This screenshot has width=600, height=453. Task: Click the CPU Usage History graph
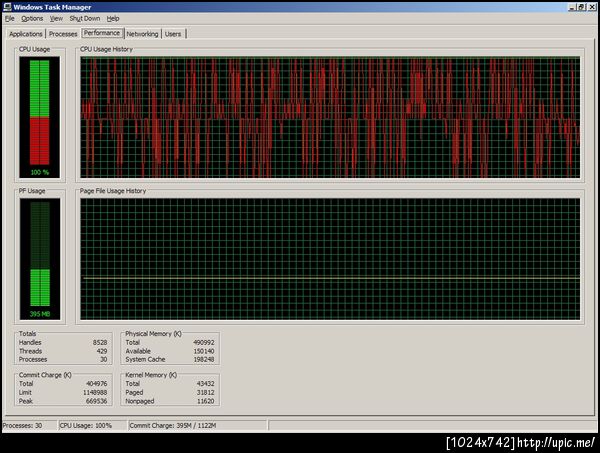coord(330,117)
